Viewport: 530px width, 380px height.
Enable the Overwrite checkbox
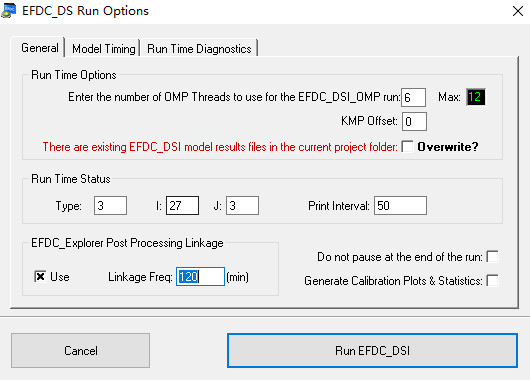(x=407, y=147)
